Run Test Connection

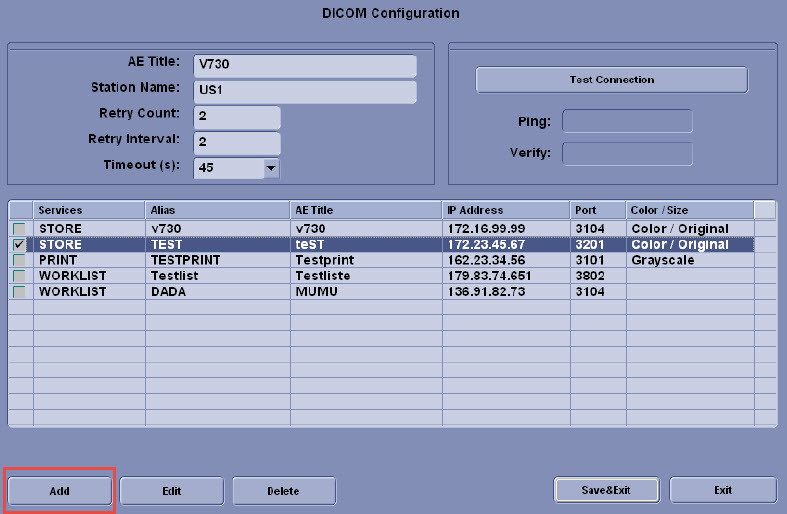pyautogui.click(x=612, y=80)
